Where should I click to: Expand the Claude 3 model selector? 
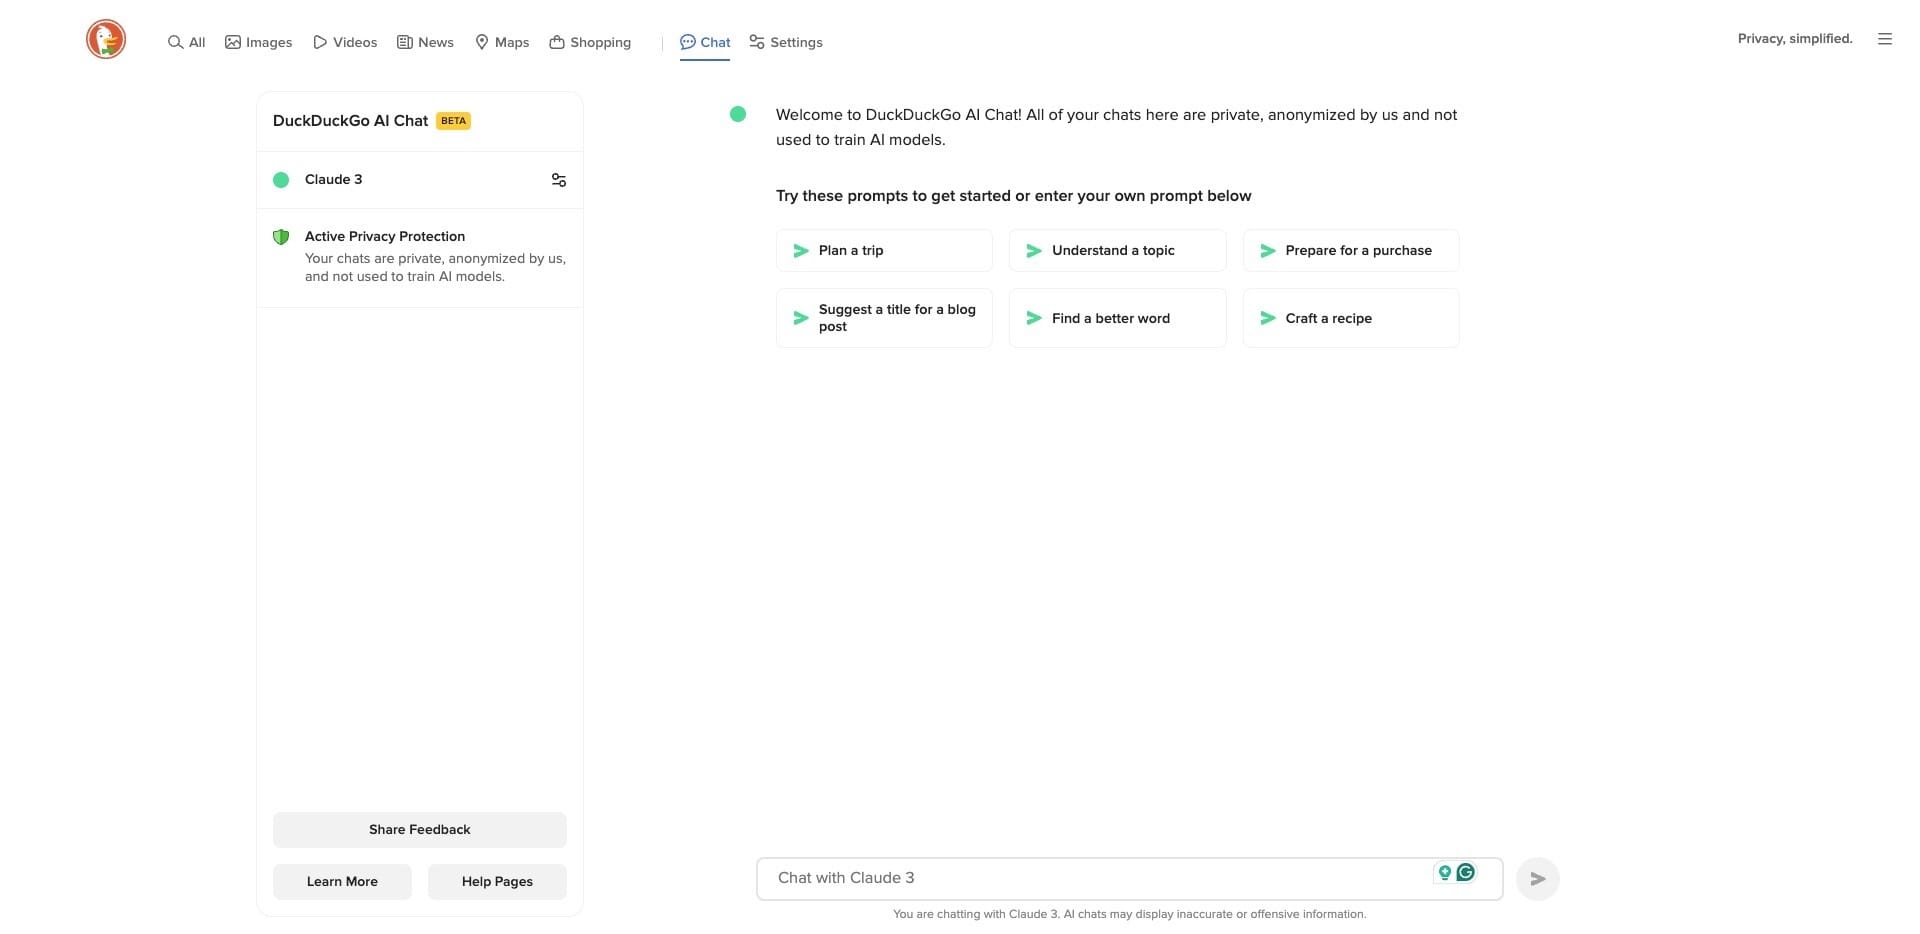coord(334,179)
